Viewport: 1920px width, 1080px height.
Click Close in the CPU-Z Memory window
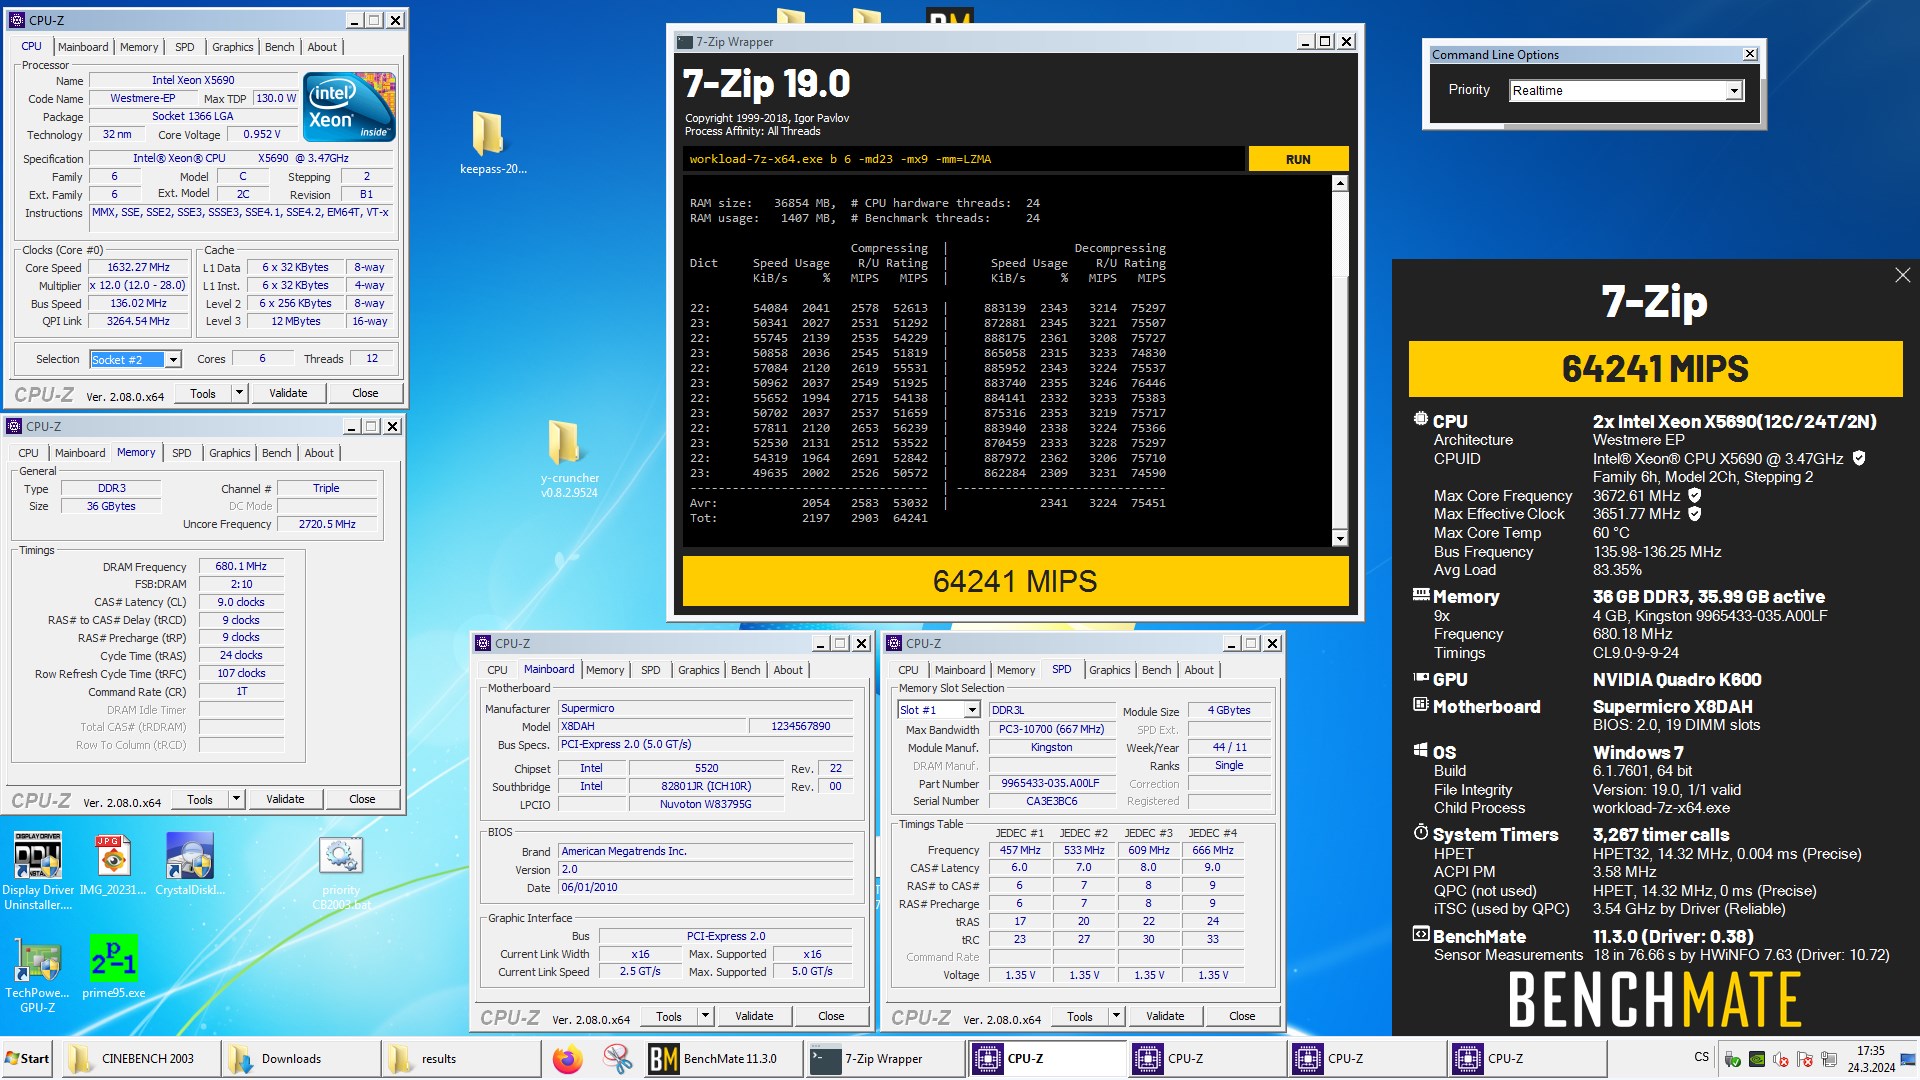(x=362, y=799)
